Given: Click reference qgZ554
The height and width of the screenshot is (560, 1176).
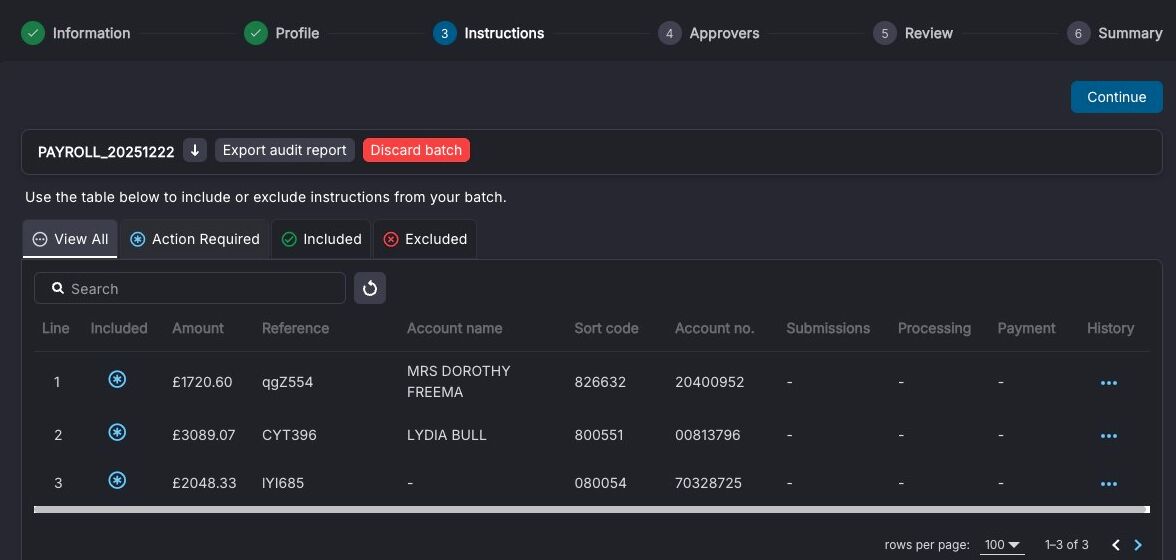Looking at the screenshot, I should [287, 382].
